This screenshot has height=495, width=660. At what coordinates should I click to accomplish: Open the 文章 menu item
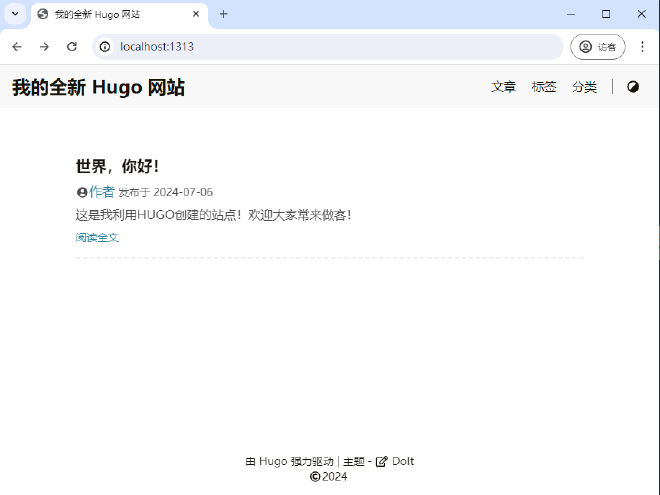tap(503, 87)
